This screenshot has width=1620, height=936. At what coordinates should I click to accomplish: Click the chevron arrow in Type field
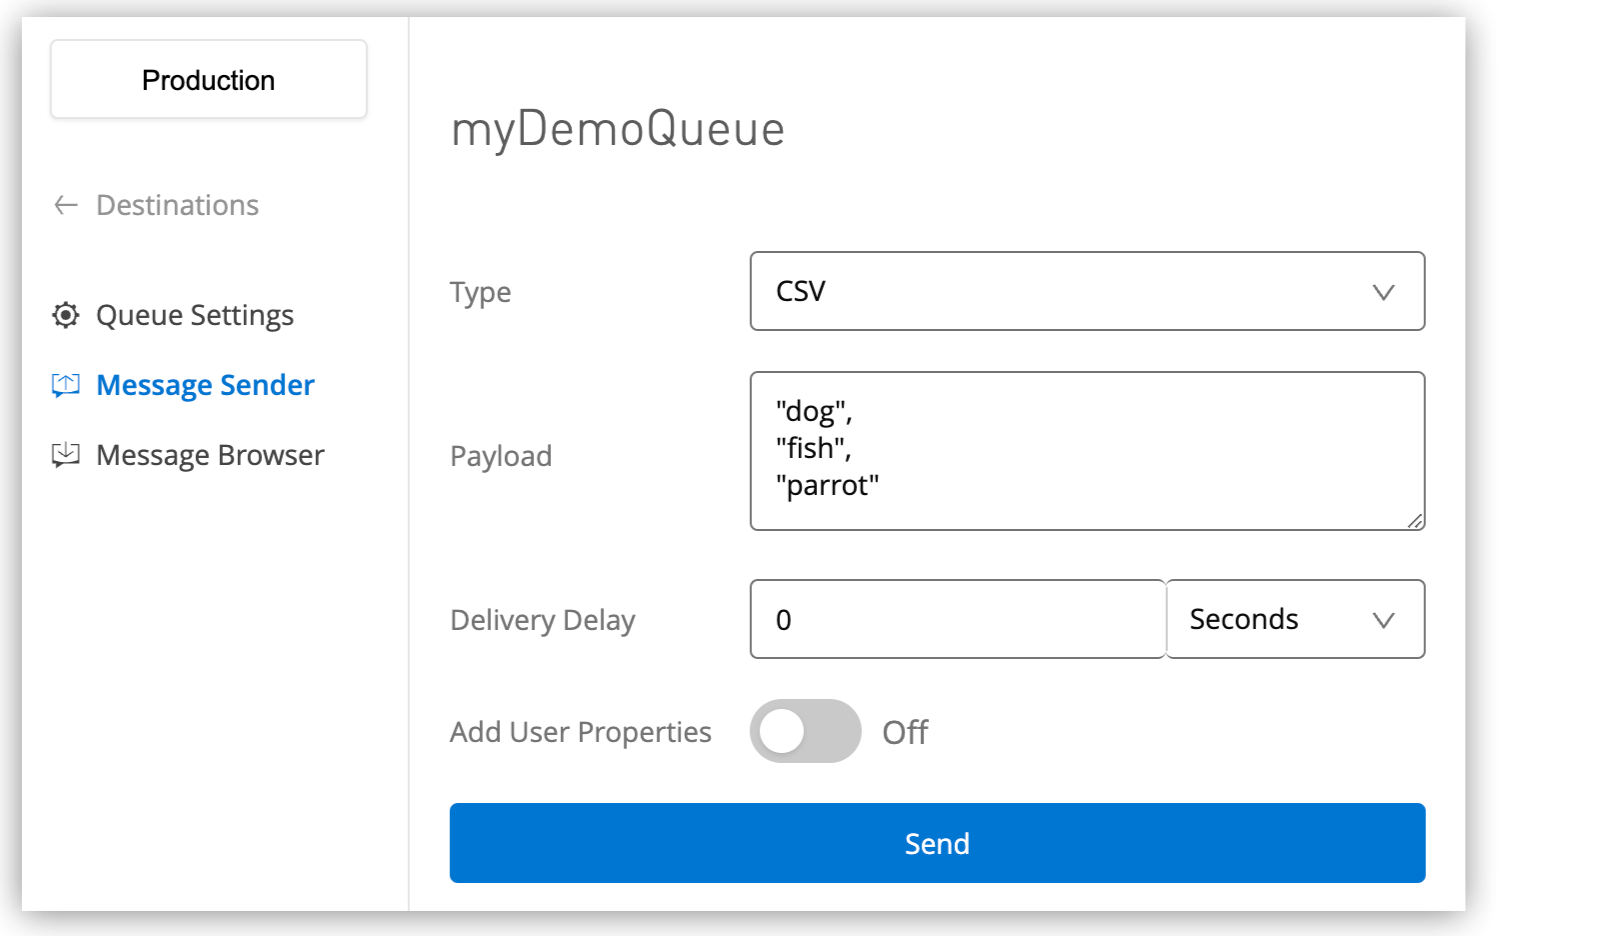pos(1383,292)
